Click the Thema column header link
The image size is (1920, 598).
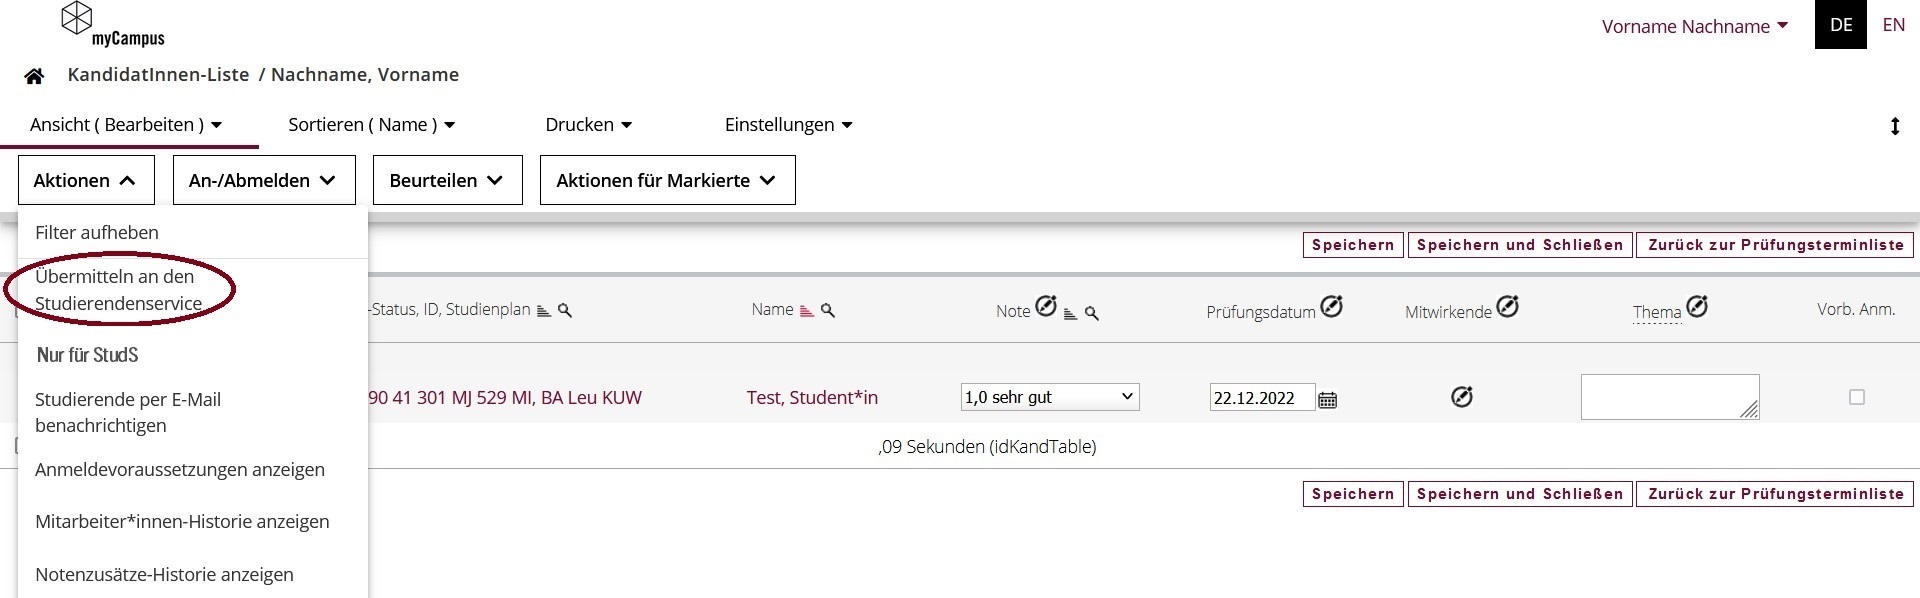pyautogui.click(x=1657, y=312)
